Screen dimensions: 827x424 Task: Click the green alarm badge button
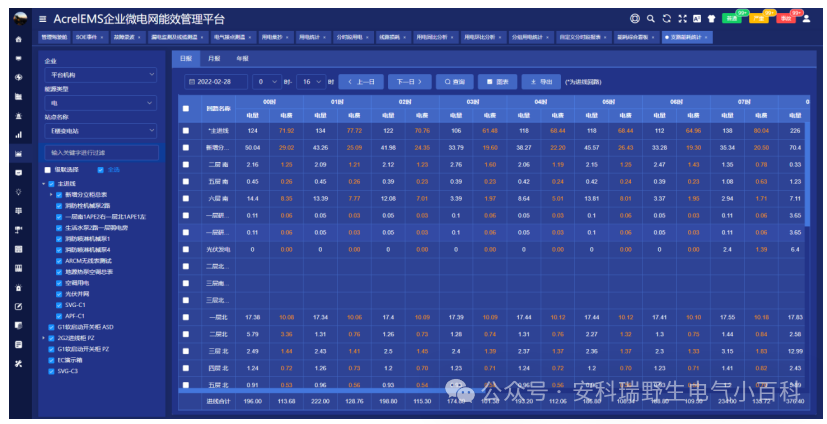(x=732, y=18)
